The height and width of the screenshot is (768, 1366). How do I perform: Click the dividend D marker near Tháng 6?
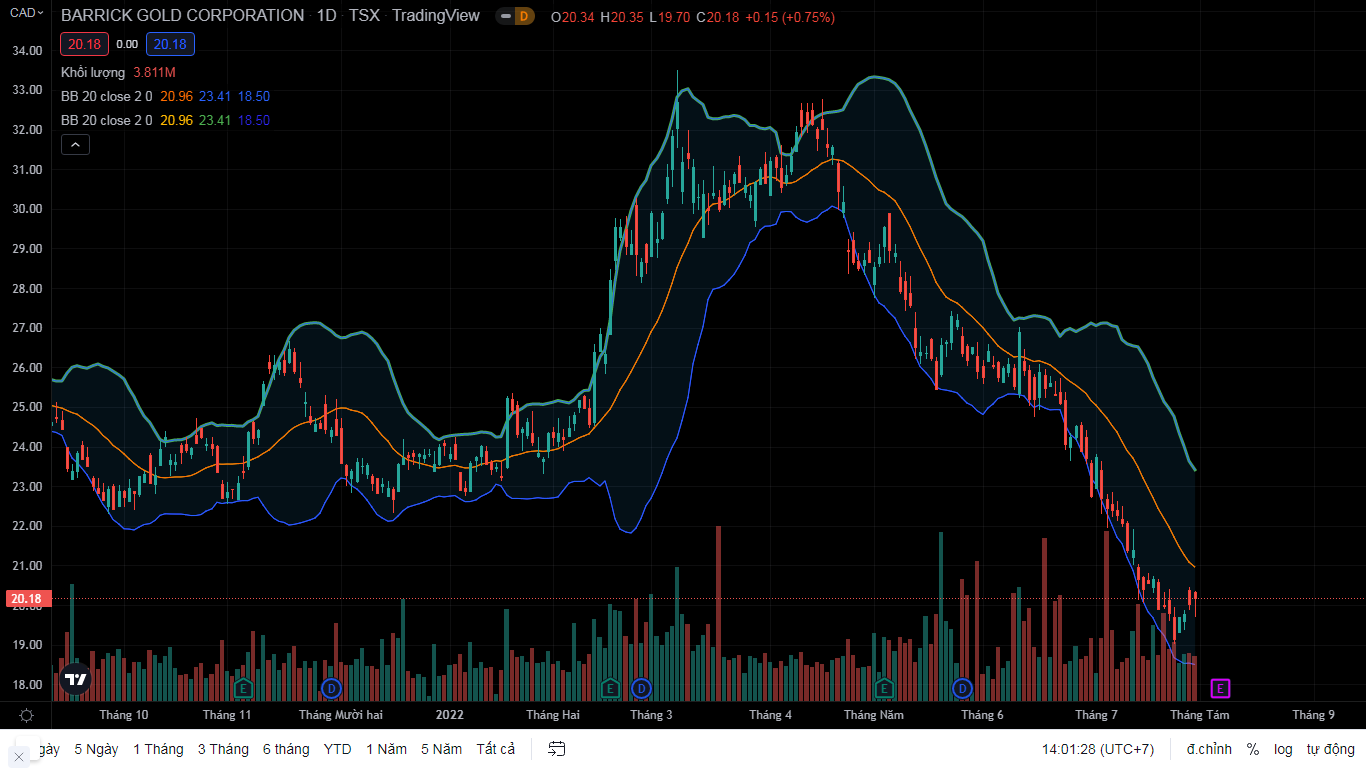[962, 688]
